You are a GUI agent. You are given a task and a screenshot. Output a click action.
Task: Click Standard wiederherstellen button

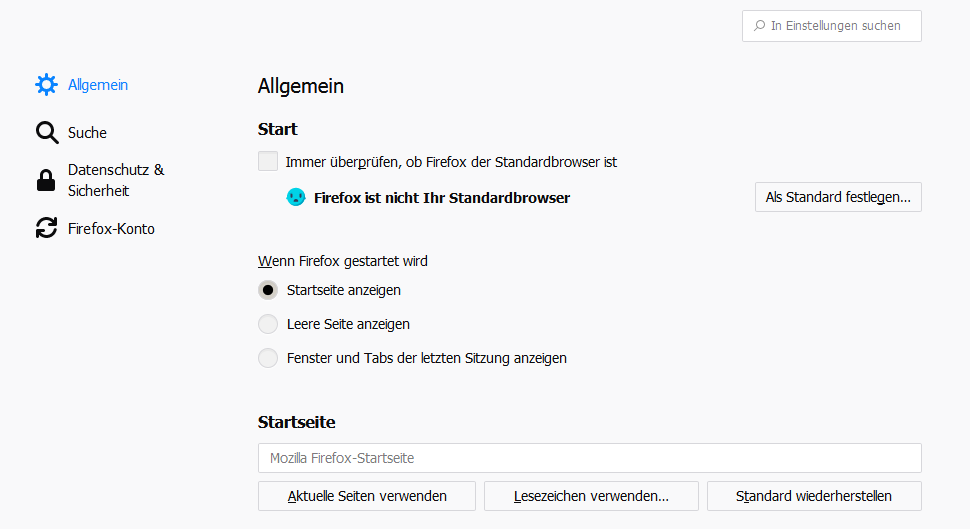tap(814, 496)
